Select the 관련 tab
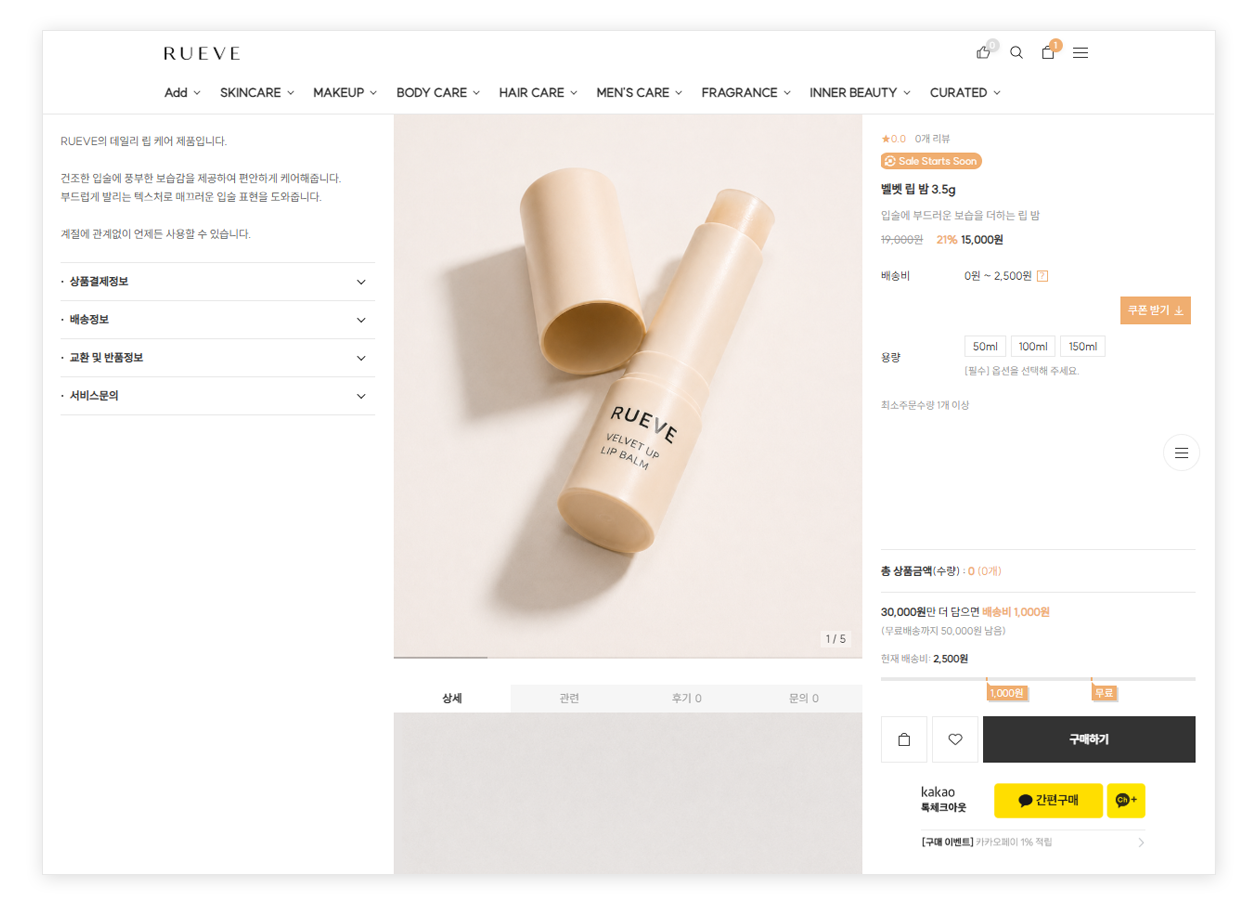The width and height of the screenshot is (1254, 911). [569, 698]
